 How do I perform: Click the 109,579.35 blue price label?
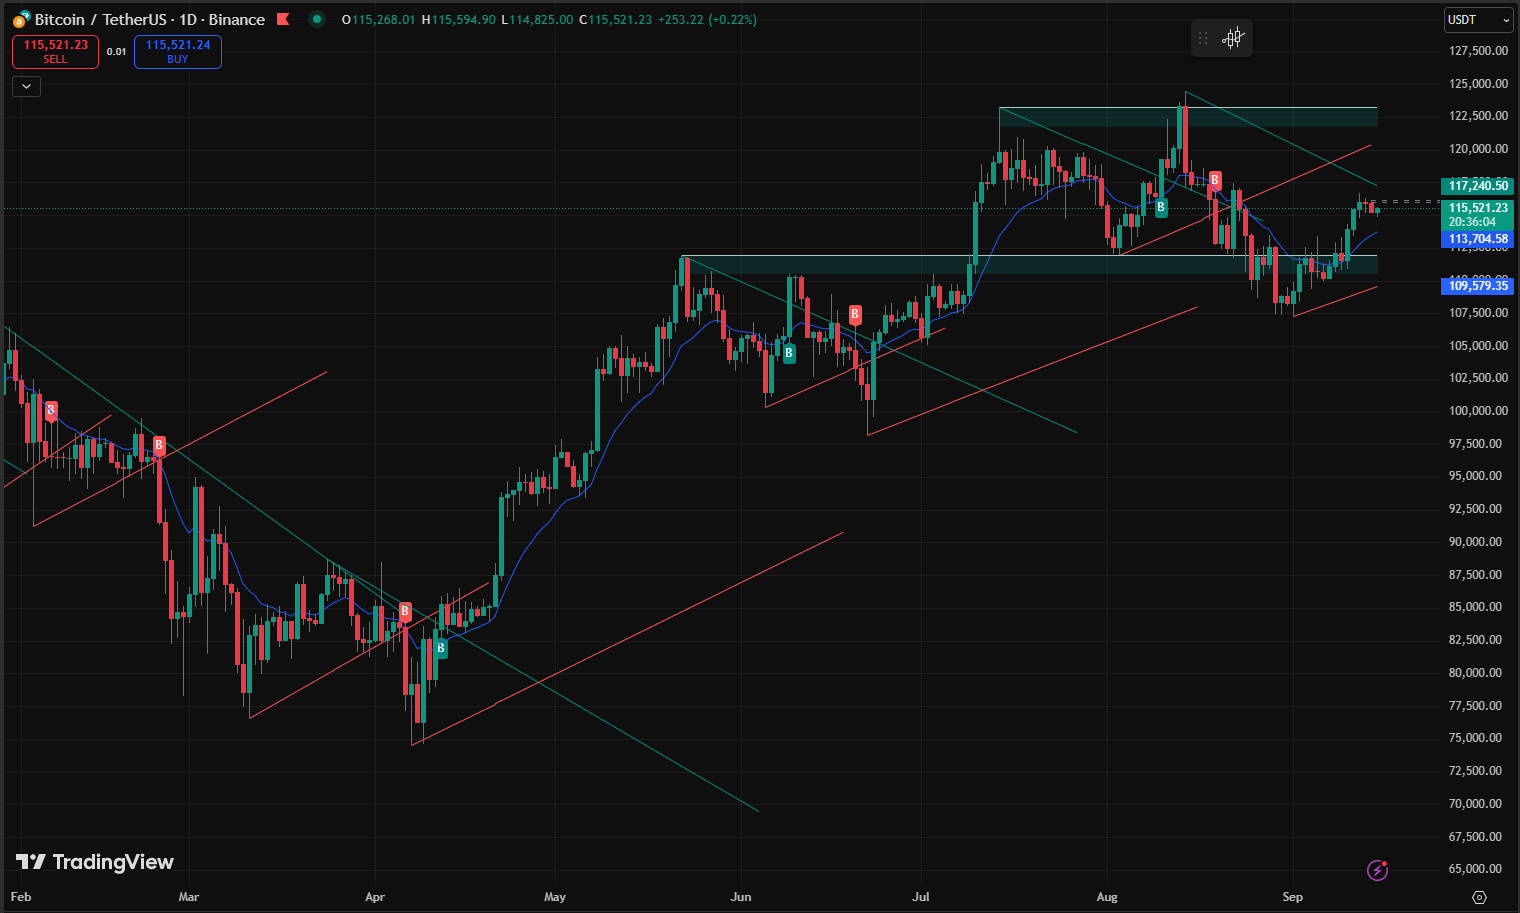1477,286
